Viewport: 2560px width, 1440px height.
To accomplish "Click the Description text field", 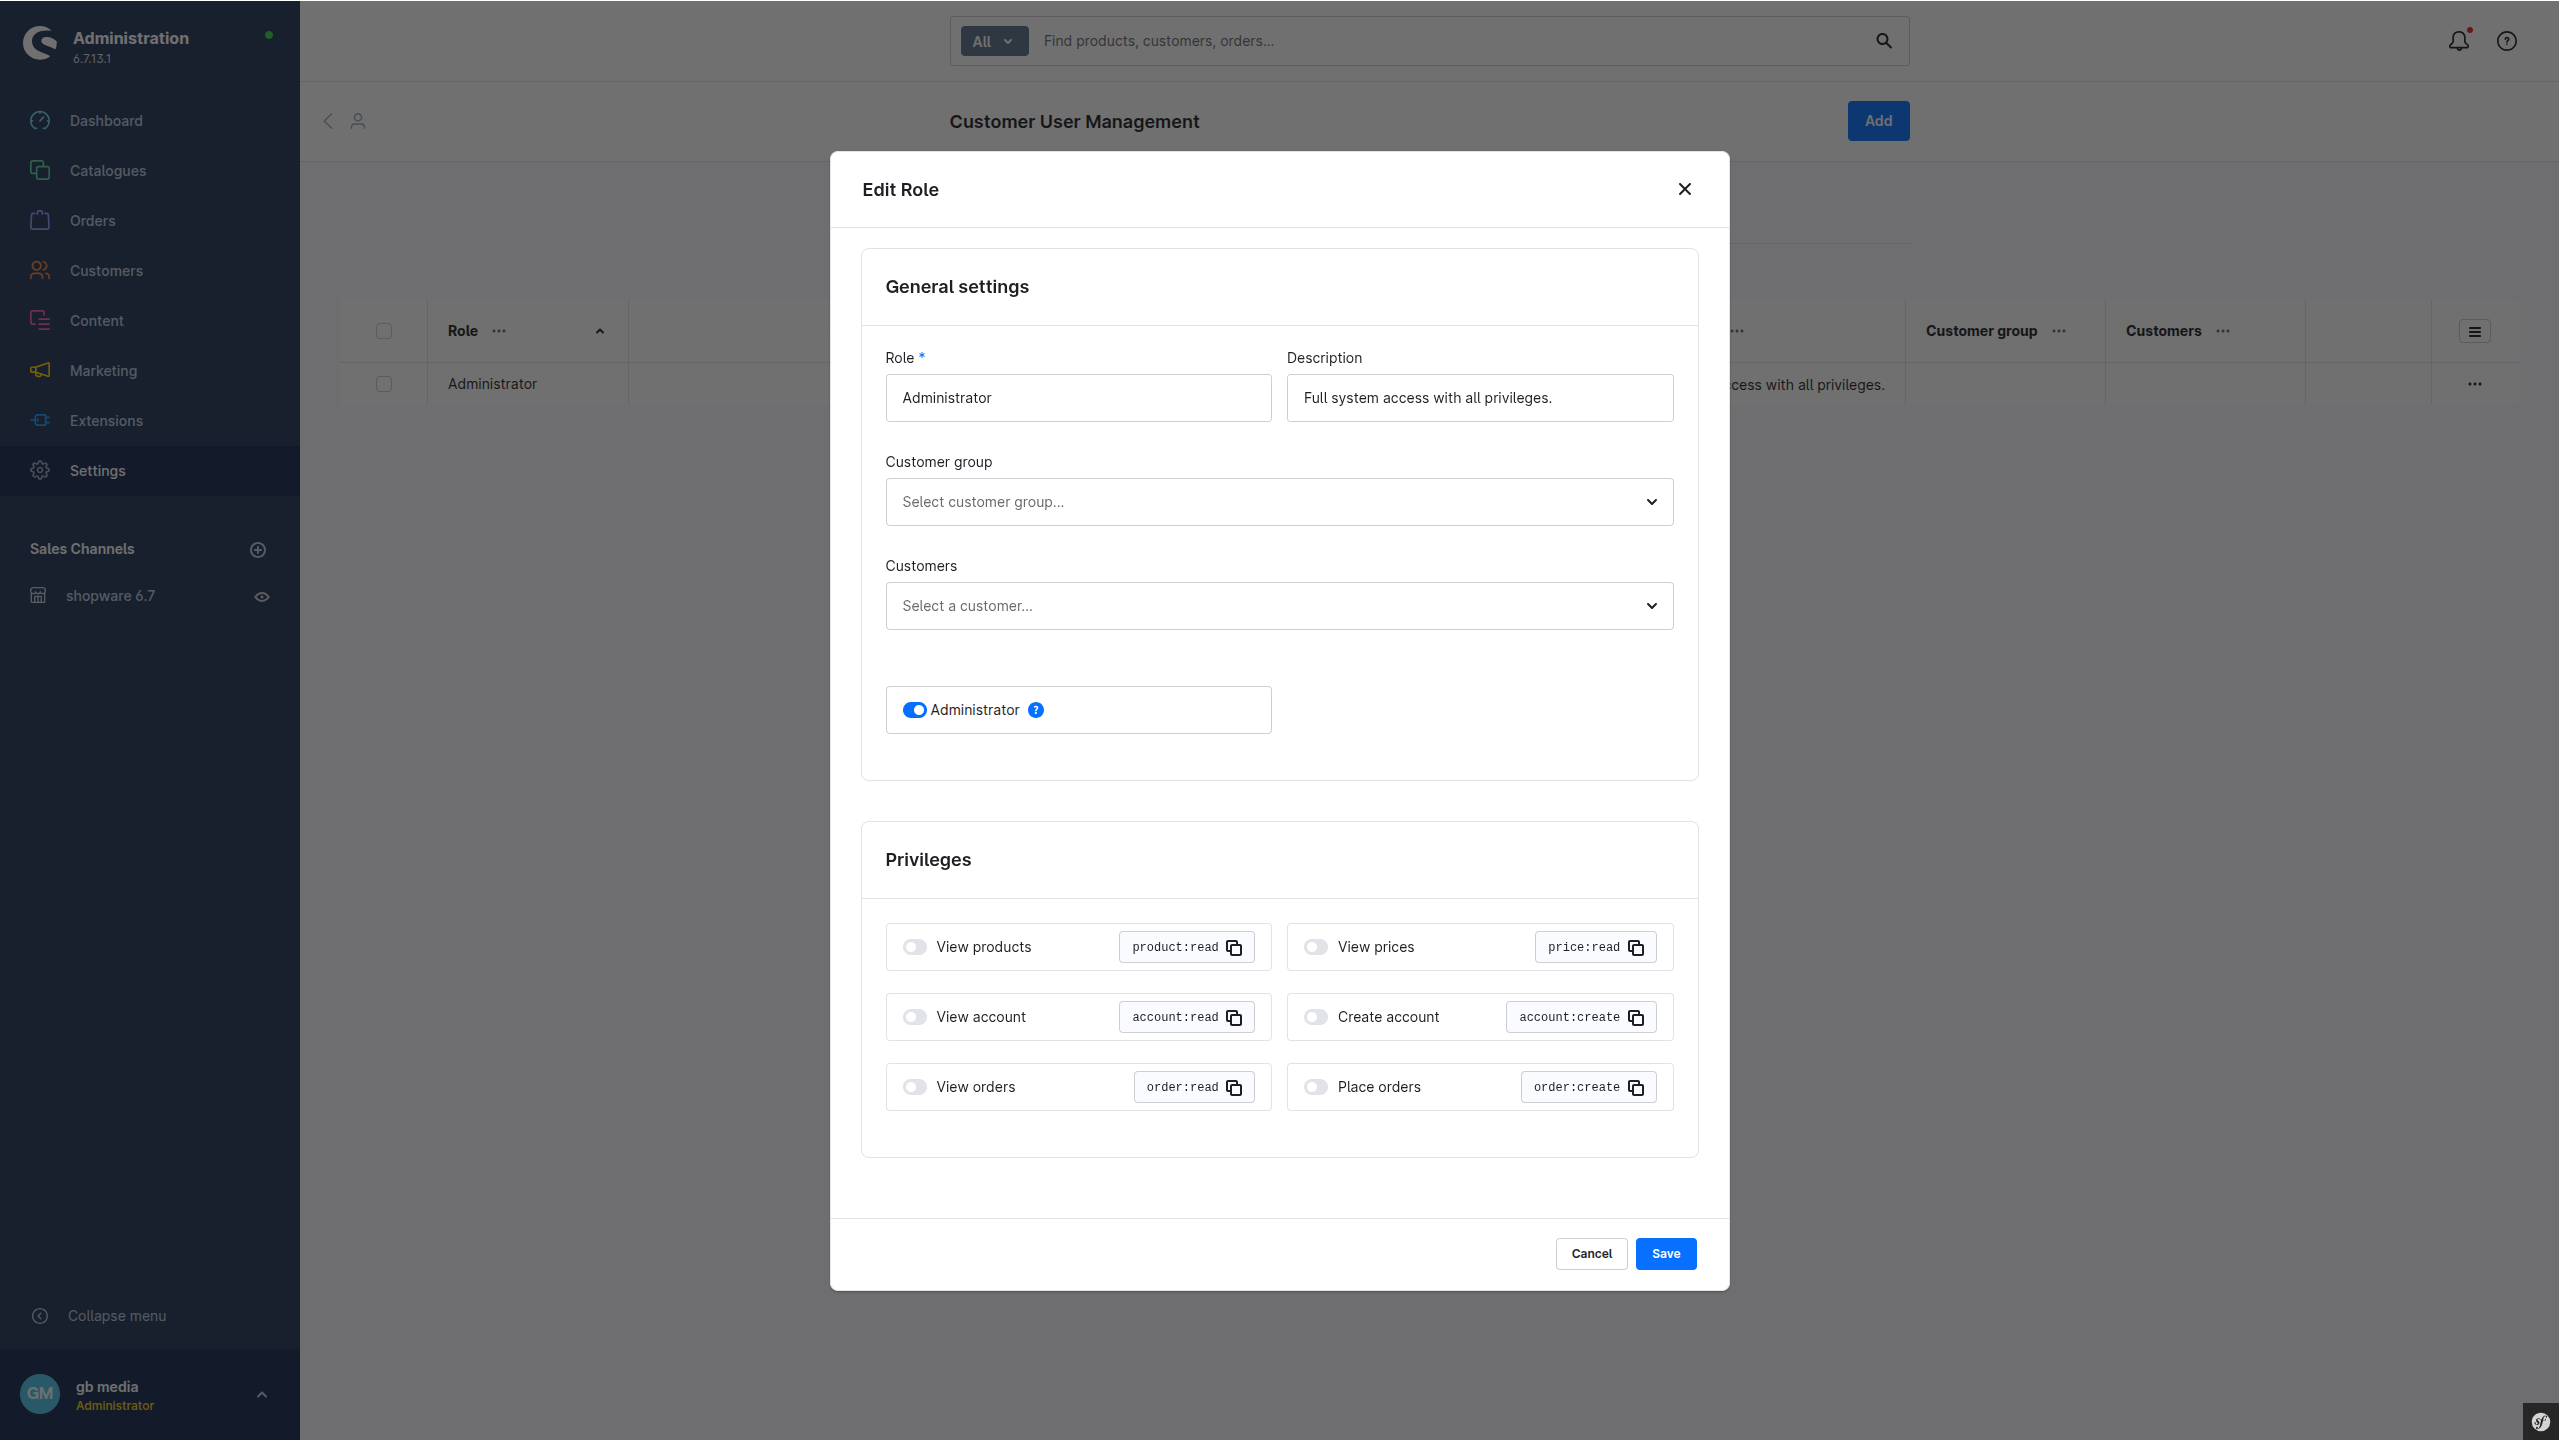I will click(1480, 398).
